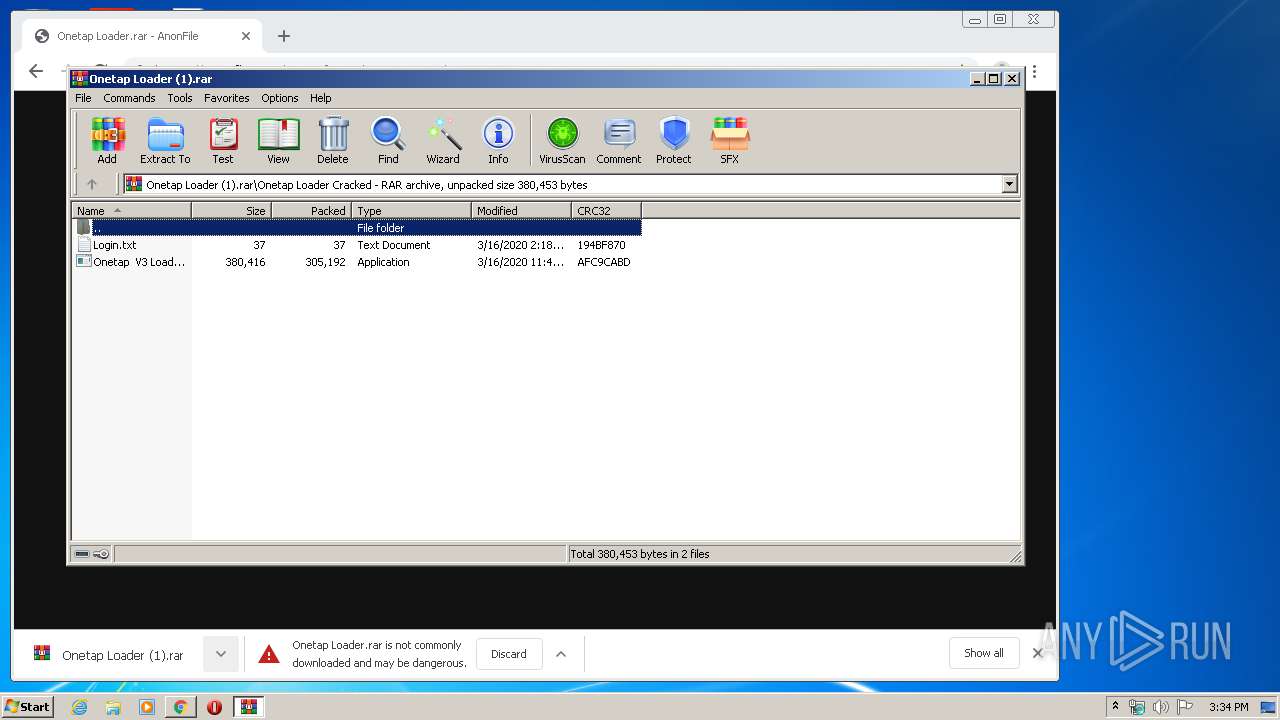Launch the Wizard tool
The height and width of the screenshot is (720, 1280).
[x=443, y=140]
